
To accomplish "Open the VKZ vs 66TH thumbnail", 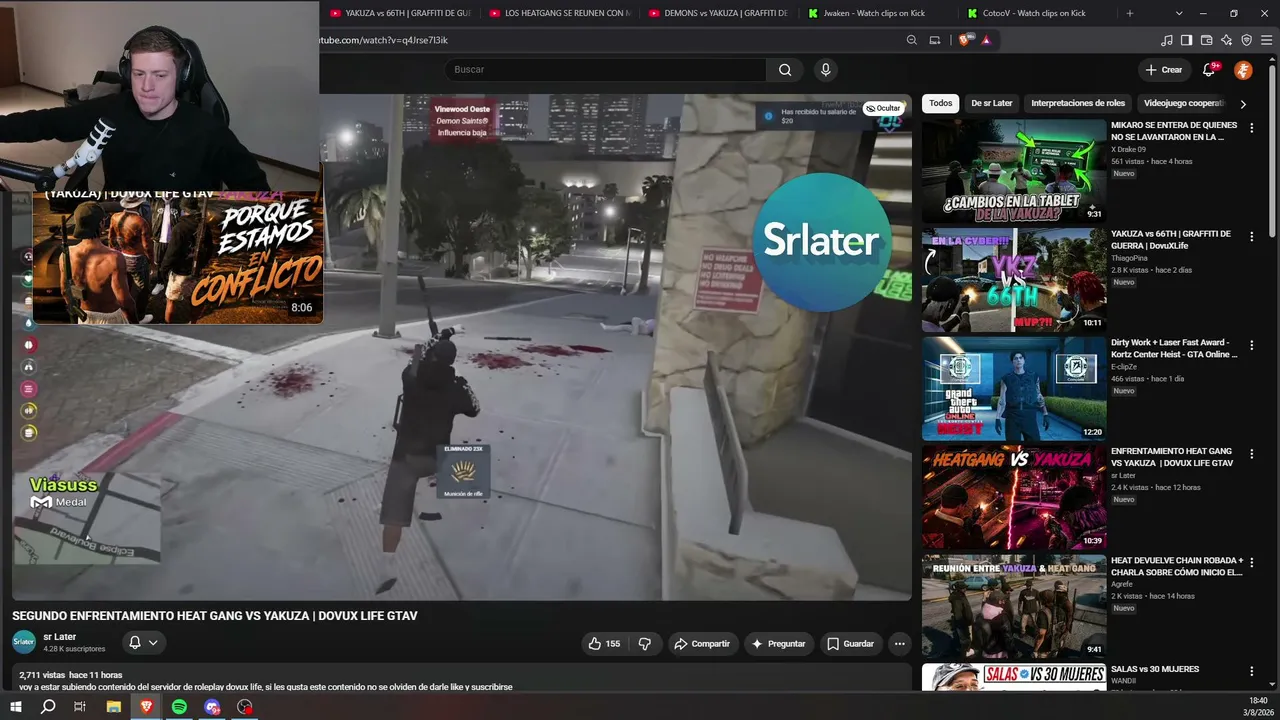I will 1014,280.
